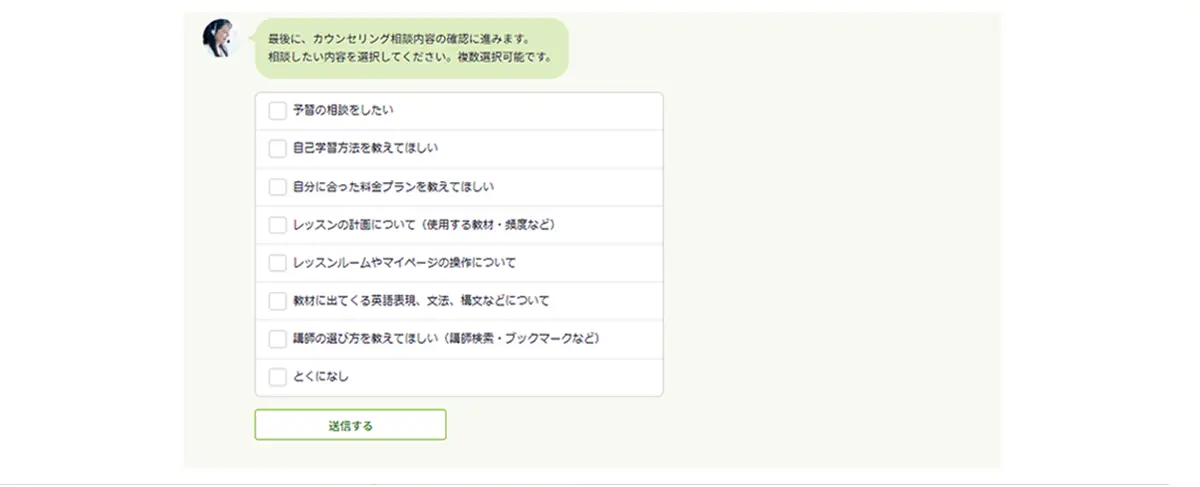Check the 予習の相談をしたい checkbox
1200x487 pixels.
point(278,111)
